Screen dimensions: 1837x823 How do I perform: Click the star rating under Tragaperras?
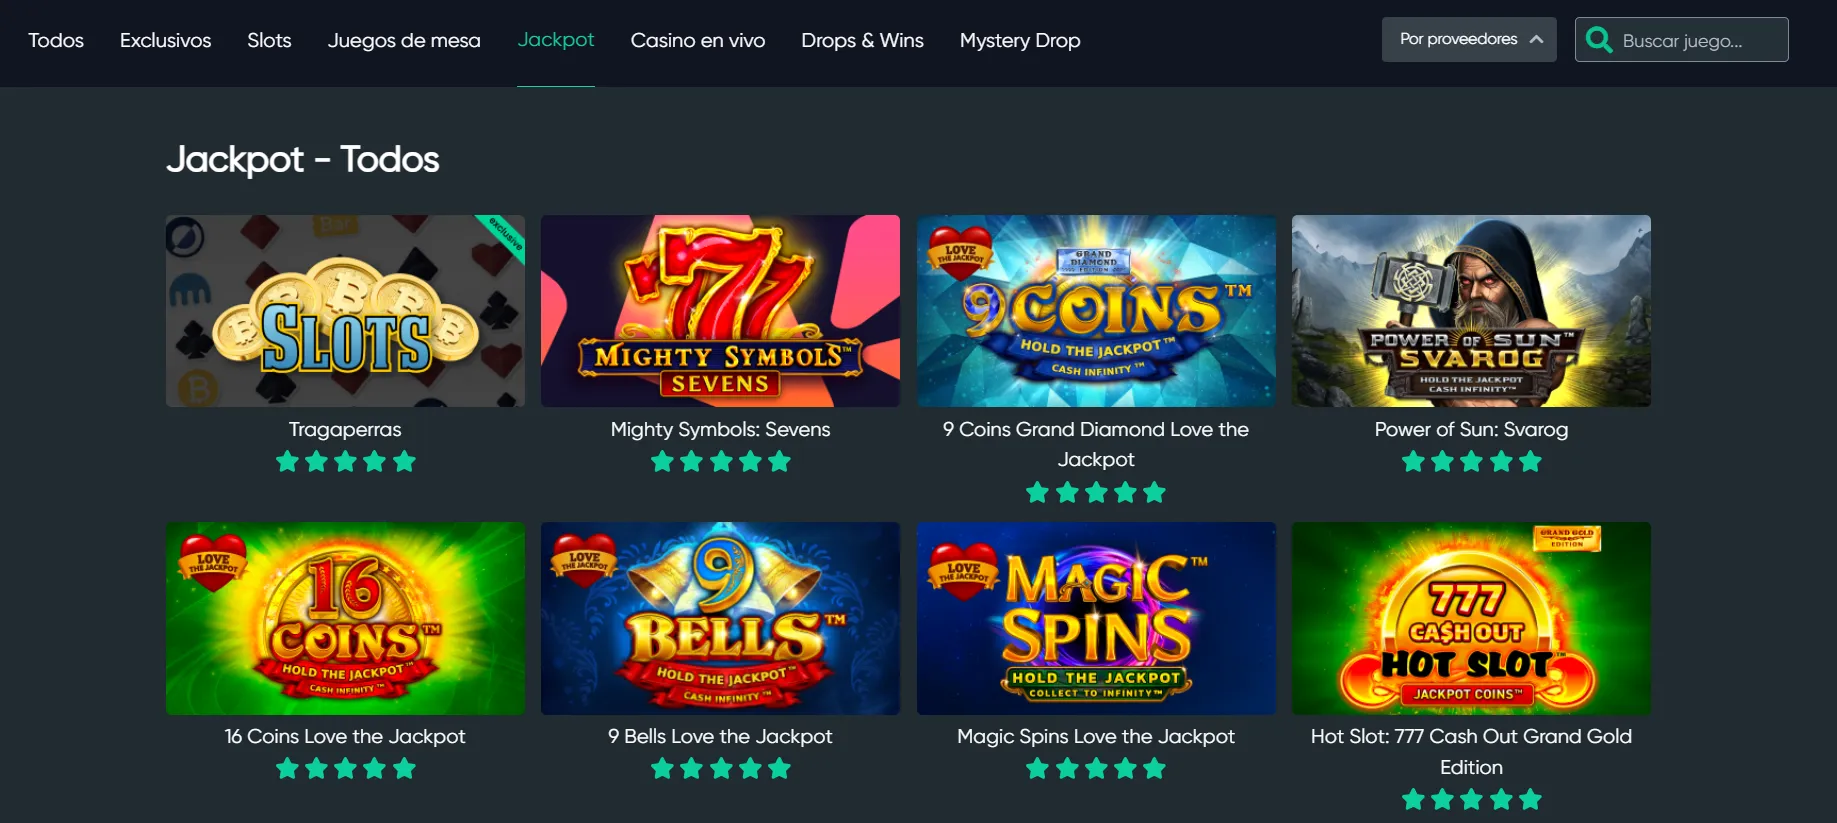(x=345, y=462)
